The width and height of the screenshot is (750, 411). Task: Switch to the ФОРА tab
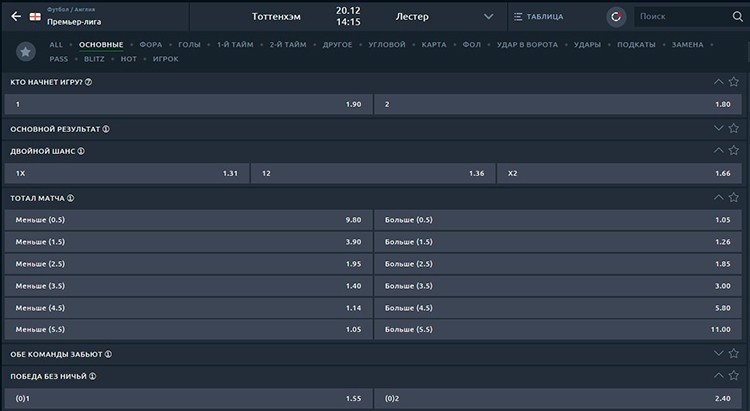coord(151,44)
